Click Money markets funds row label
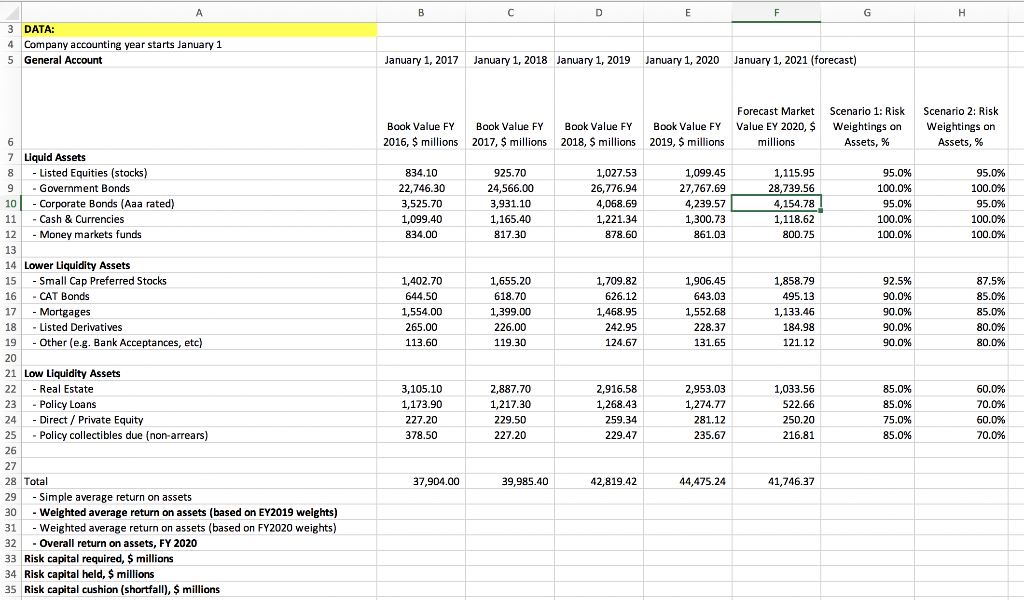Viewport: 1024px width, 600px height. [x=86, y=234]
